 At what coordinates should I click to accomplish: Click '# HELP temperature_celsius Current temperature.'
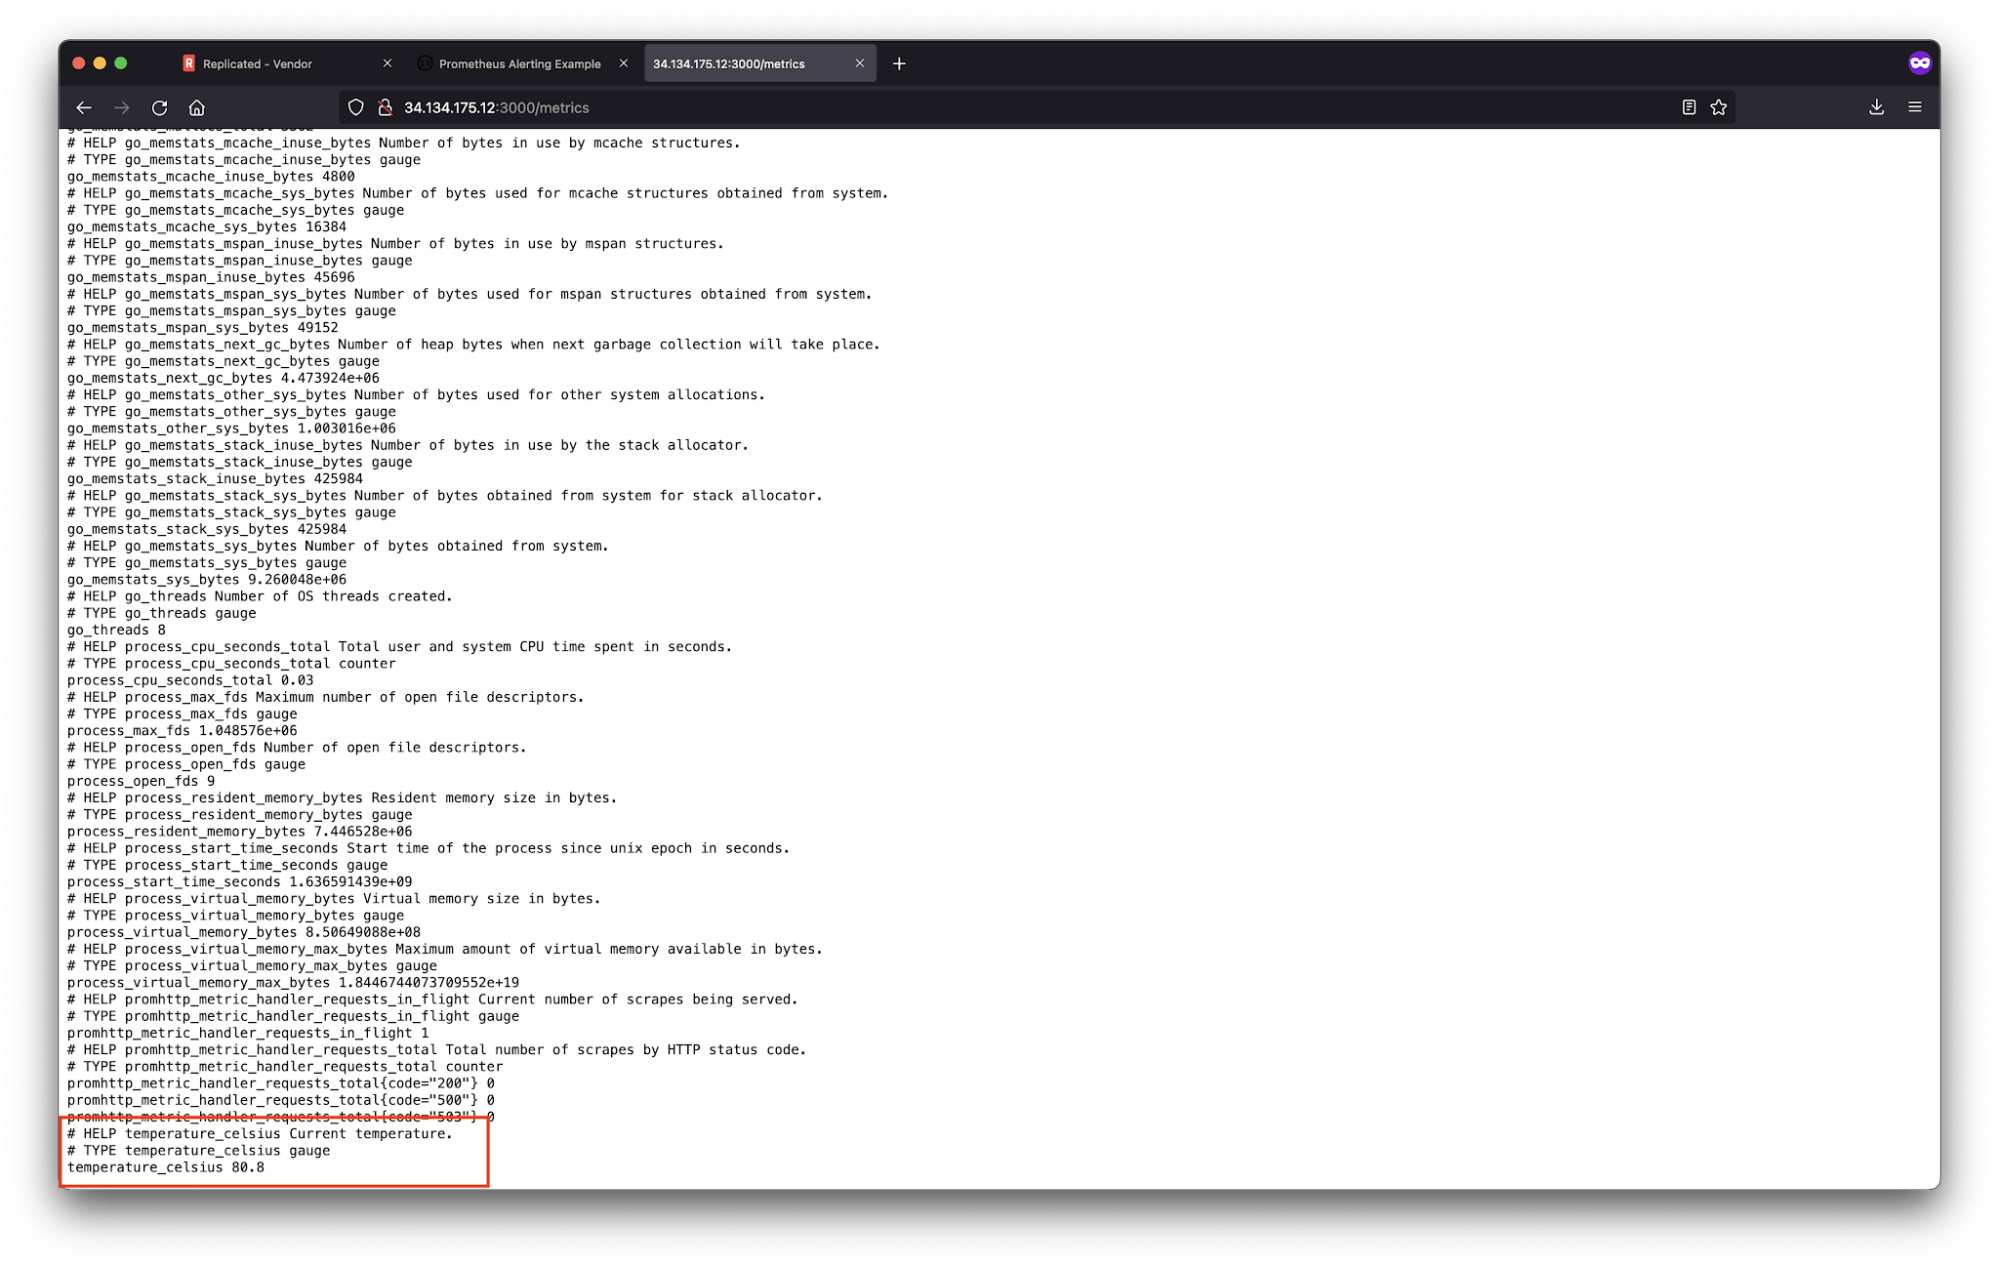tap(260, 1133)
